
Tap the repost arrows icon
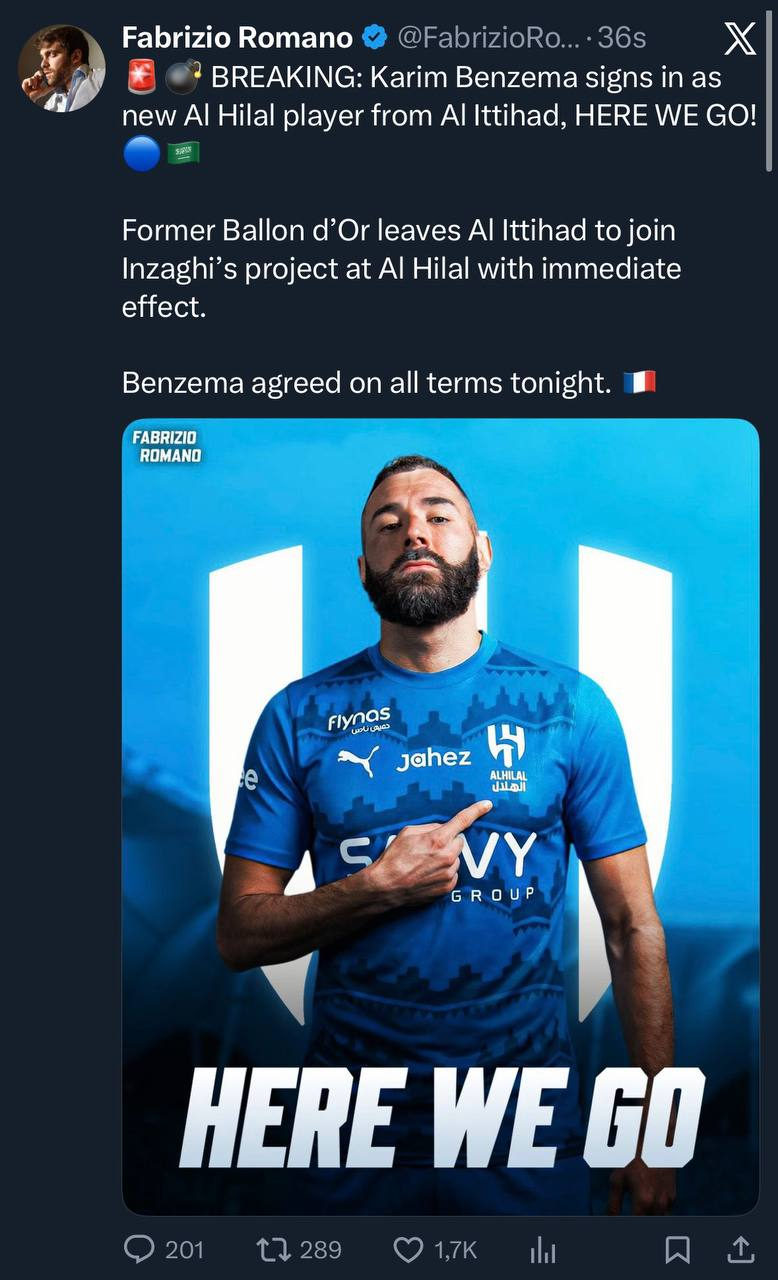tap(270, 1249)
